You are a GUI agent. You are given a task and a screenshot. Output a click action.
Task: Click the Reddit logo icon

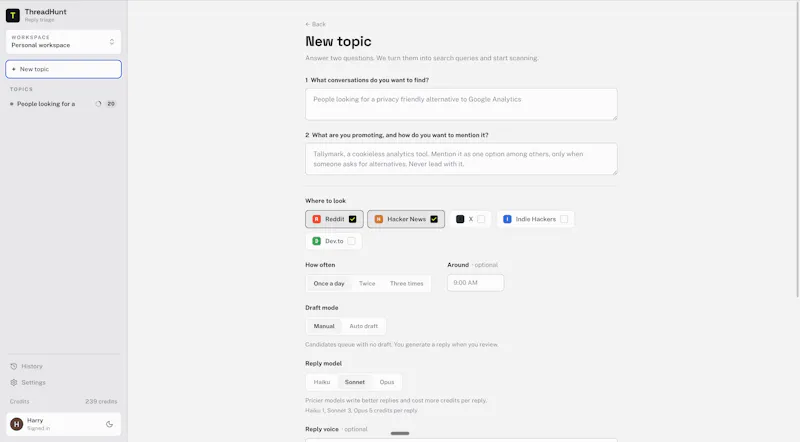point(316,219)
